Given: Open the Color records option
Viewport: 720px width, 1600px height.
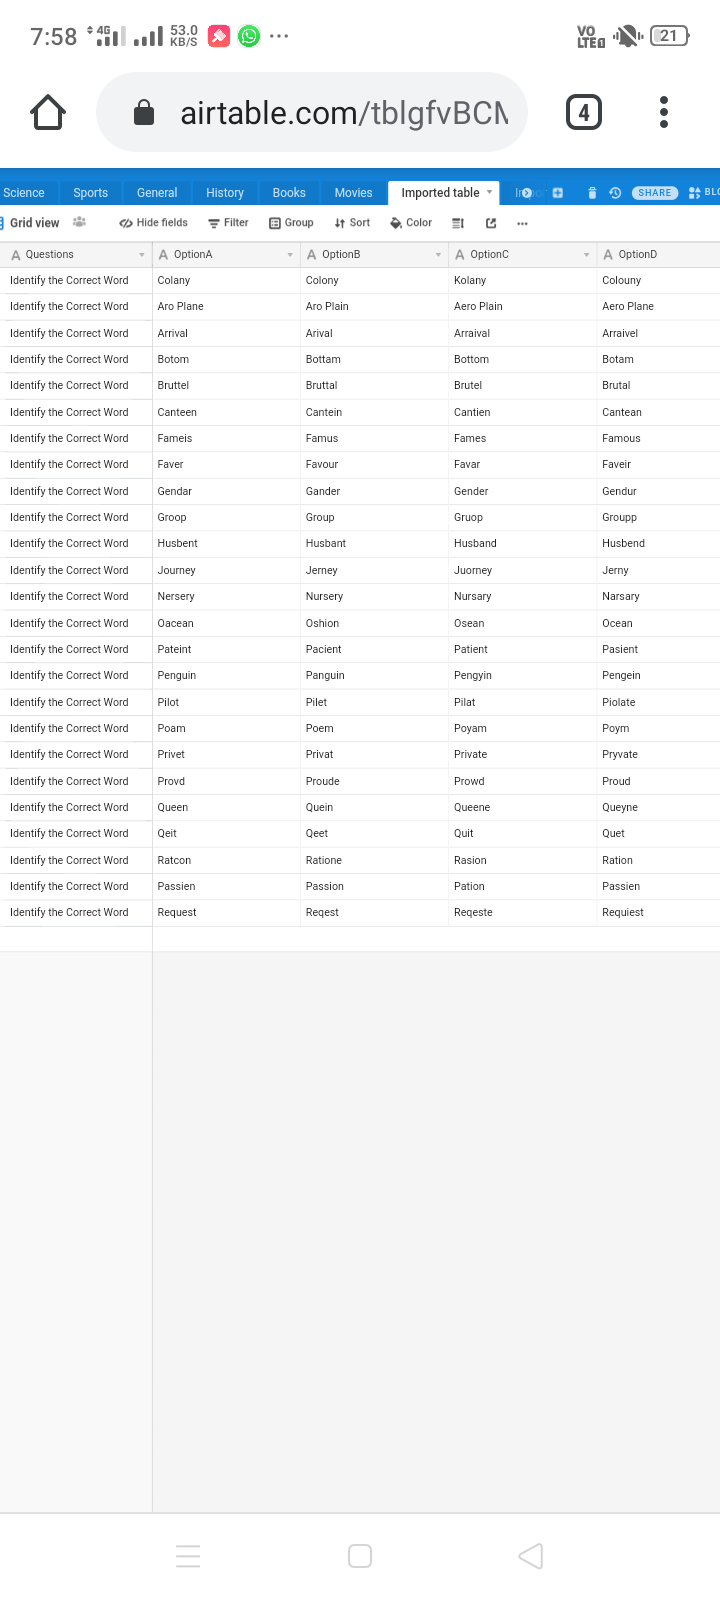Looking at the screenshot, I should click(x=411, y=223).
